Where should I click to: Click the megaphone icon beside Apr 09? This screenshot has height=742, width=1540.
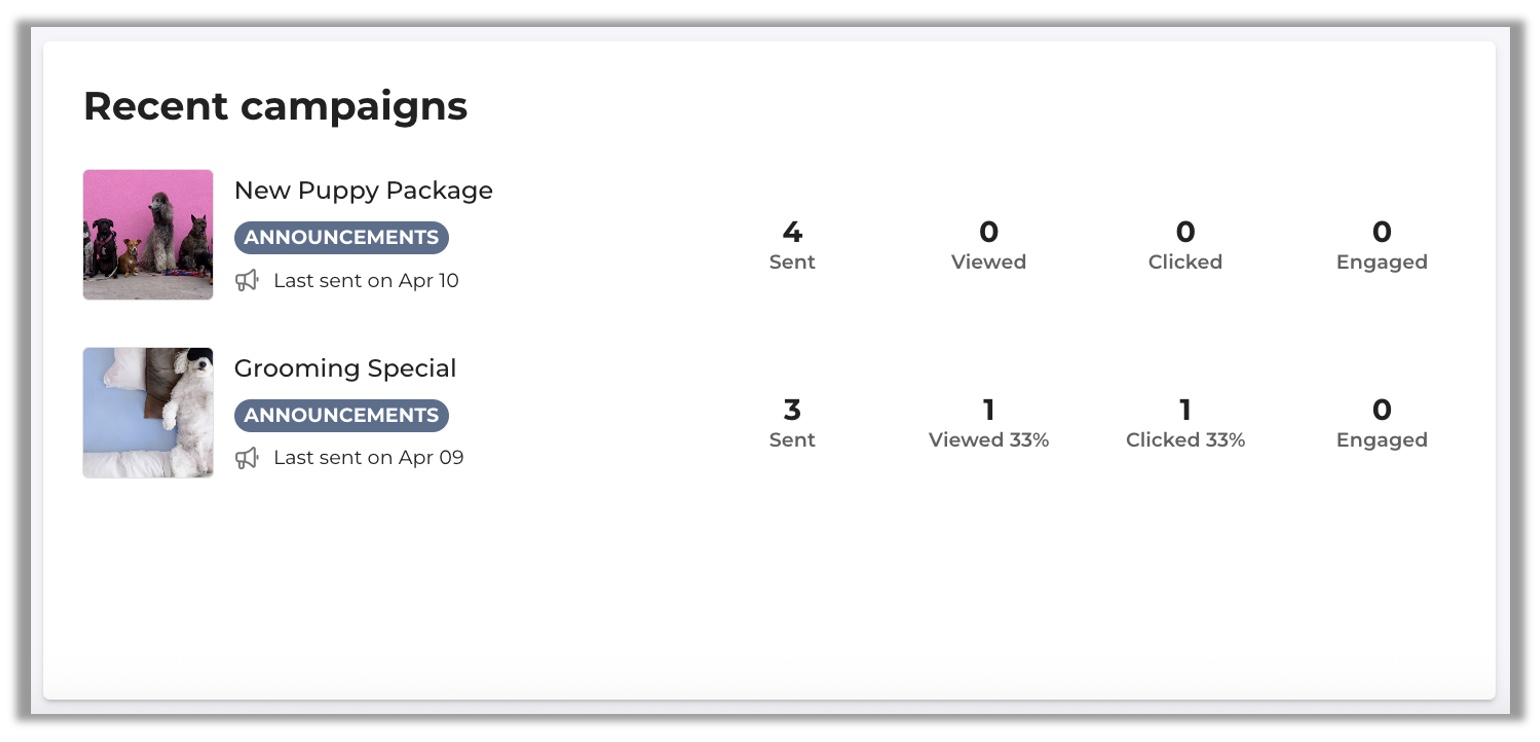click(247, 458)
